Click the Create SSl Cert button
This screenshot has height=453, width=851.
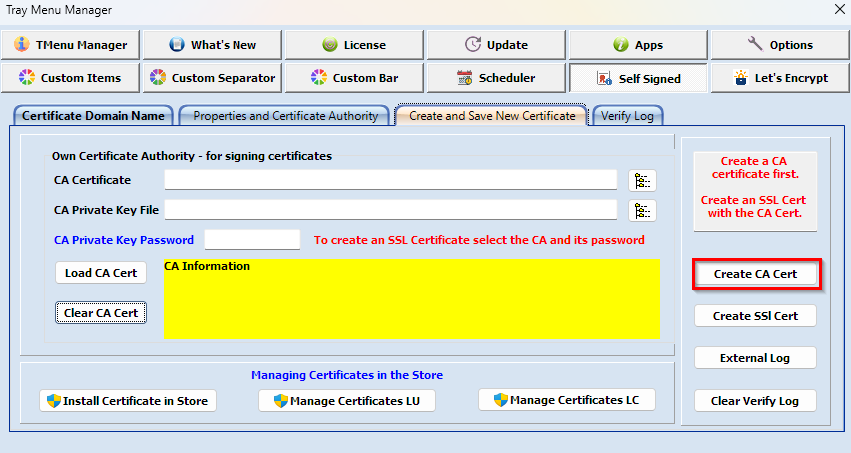755,316
